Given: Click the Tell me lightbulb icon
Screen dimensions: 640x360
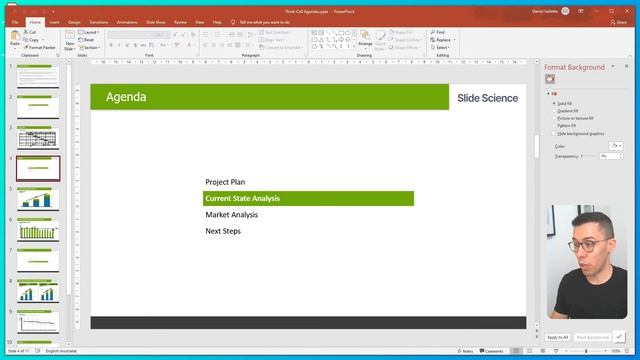Looking at the screenshot, I should pyautogui.click(x=233, y=22).
